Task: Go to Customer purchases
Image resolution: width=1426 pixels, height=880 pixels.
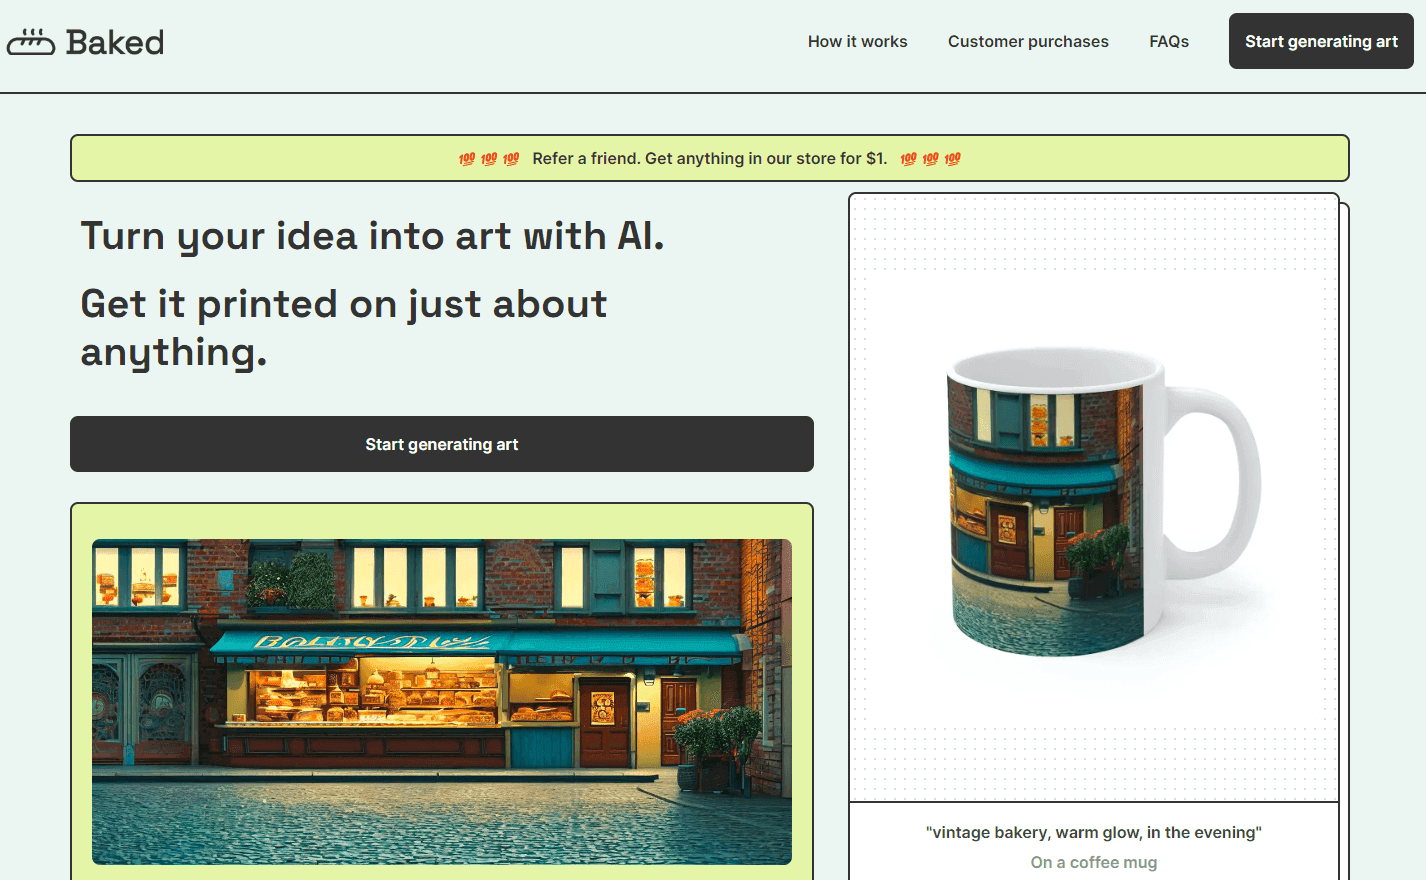Action: click(x=1028, y=41)
